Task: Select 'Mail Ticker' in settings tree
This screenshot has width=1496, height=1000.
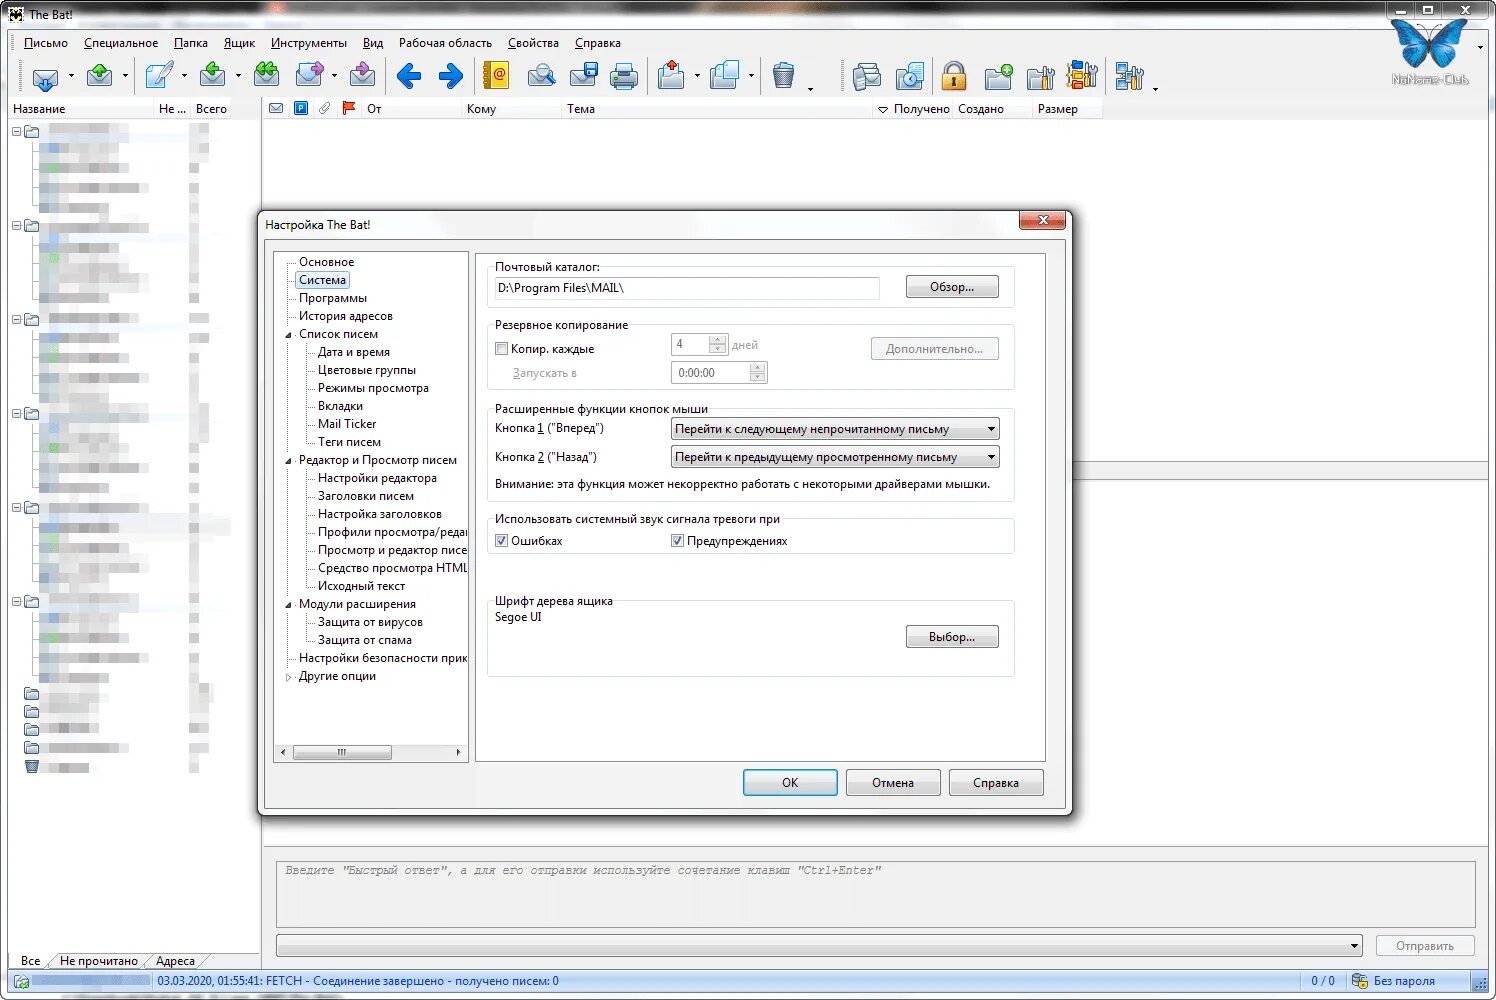Action: 347,424
